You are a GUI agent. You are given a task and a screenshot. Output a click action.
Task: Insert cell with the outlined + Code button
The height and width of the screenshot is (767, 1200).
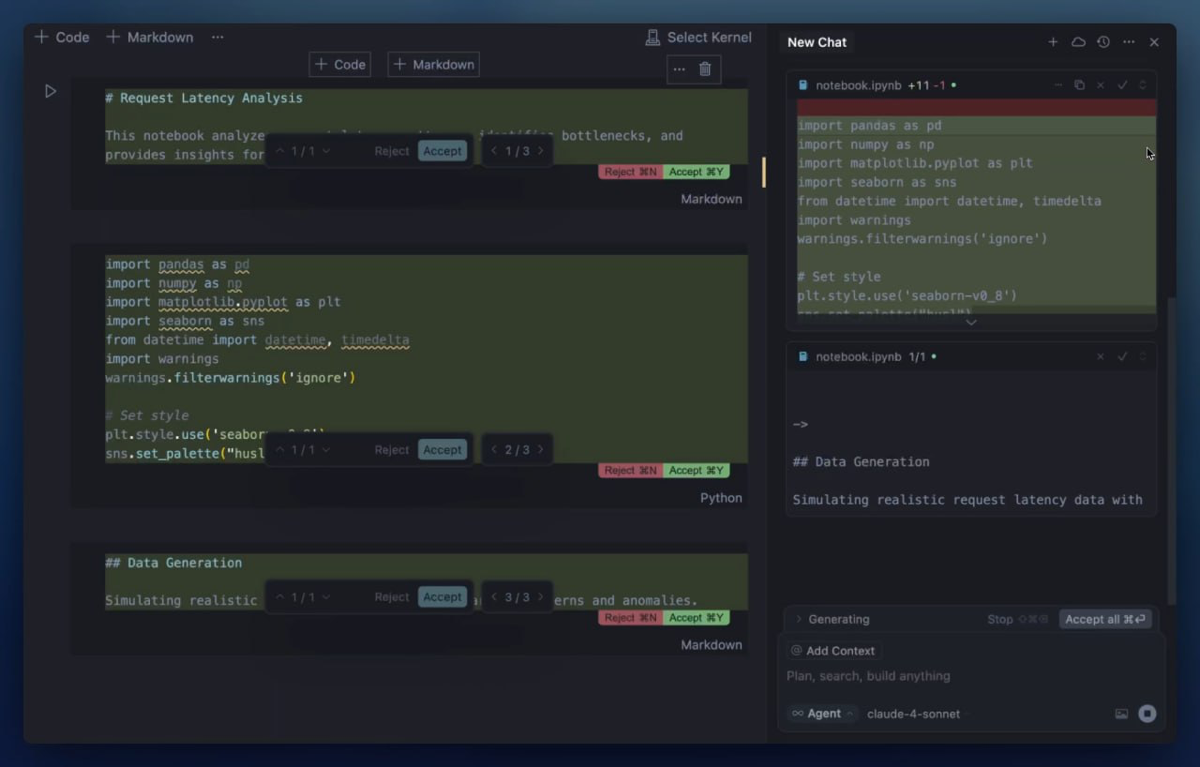coord(340,64)
